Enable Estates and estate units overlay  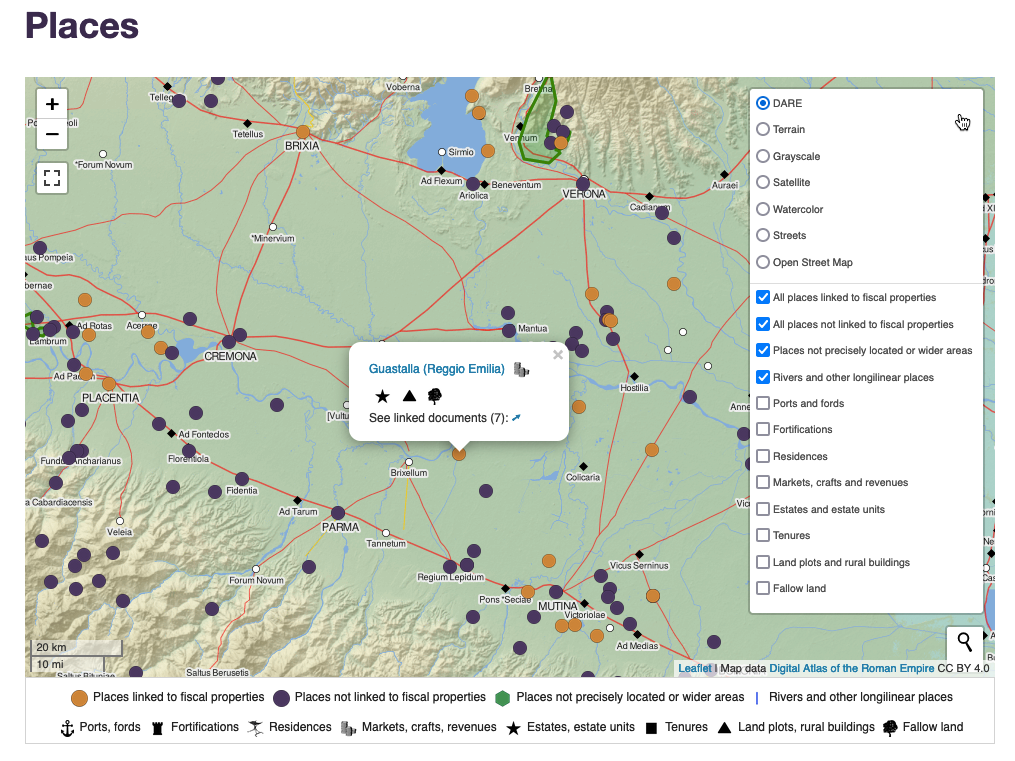tap(763, 509)
